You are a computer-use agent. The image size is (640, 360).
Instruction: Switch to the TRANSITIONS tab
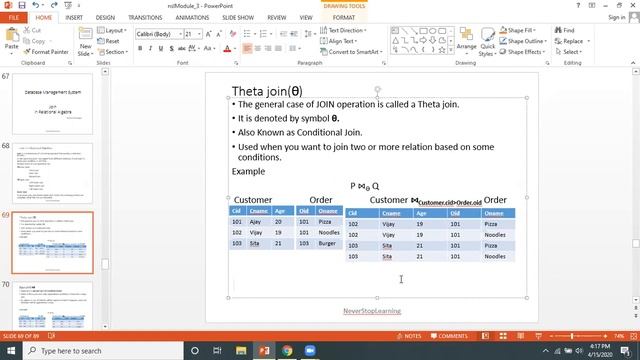click(145, 18)
